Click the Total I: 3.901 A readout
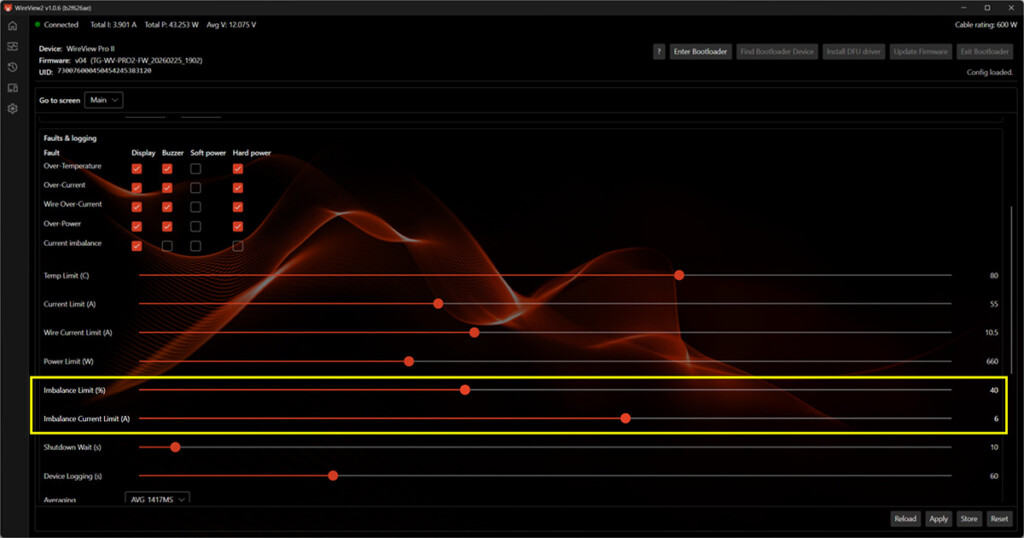The height and width of the screenshot is (538, 1024). tap(114, 25)
